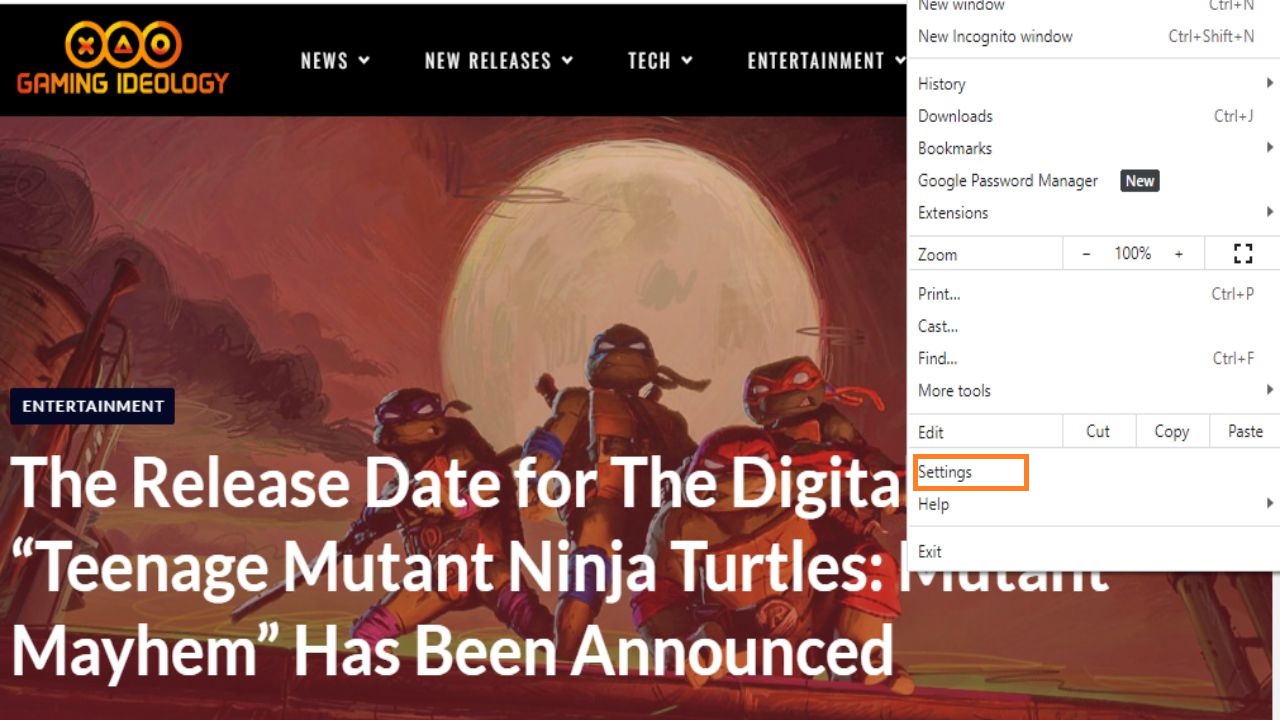Screen dimensions: 1280x720
Task: Open the History submenu
Action: point(1092,84)
